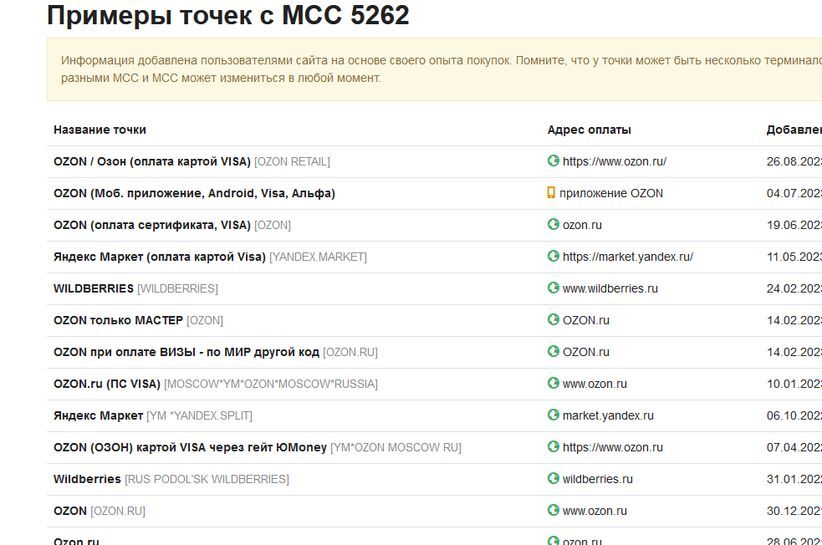Click globe icon in OZON (оплата сертификата, VISA) row
822x545 pixels.
pos(553,224)
